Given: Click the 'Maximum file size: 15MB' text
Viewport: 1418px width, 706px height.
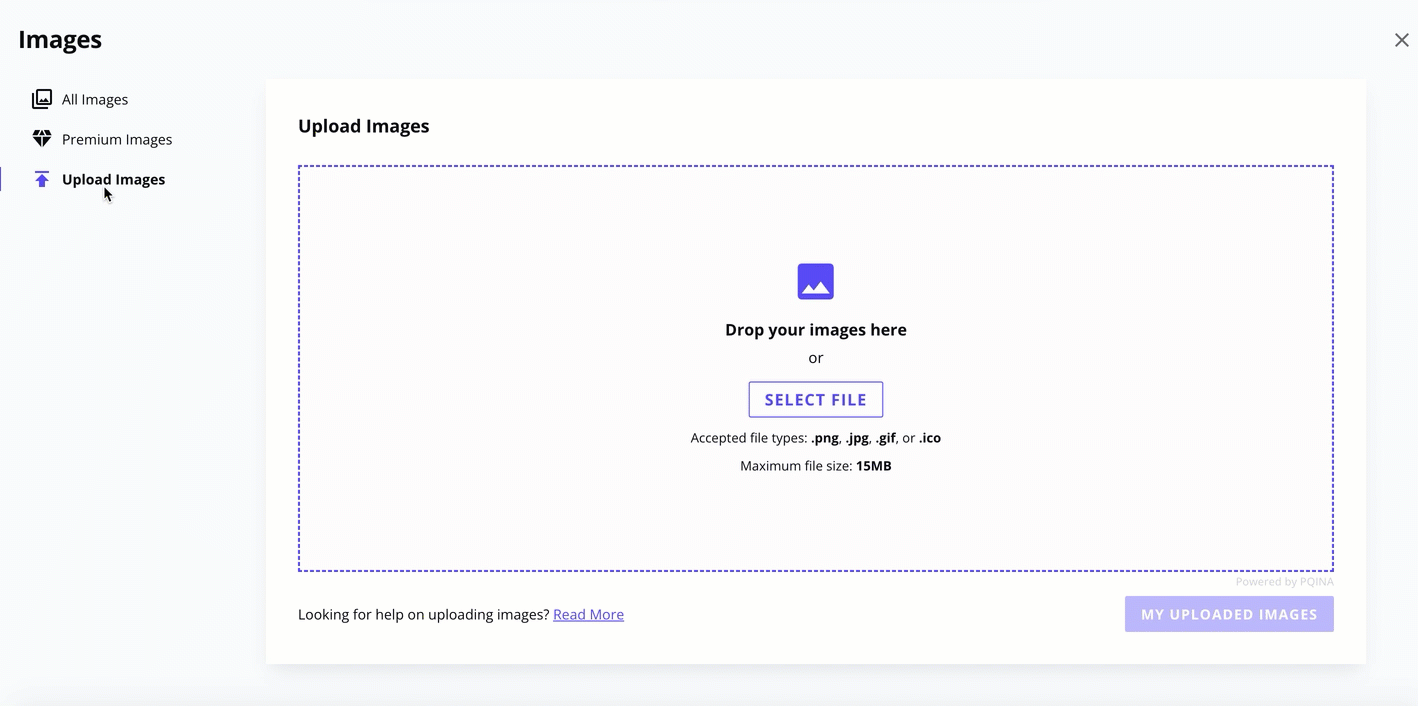Looking at the screenshot, I should 816,466.
